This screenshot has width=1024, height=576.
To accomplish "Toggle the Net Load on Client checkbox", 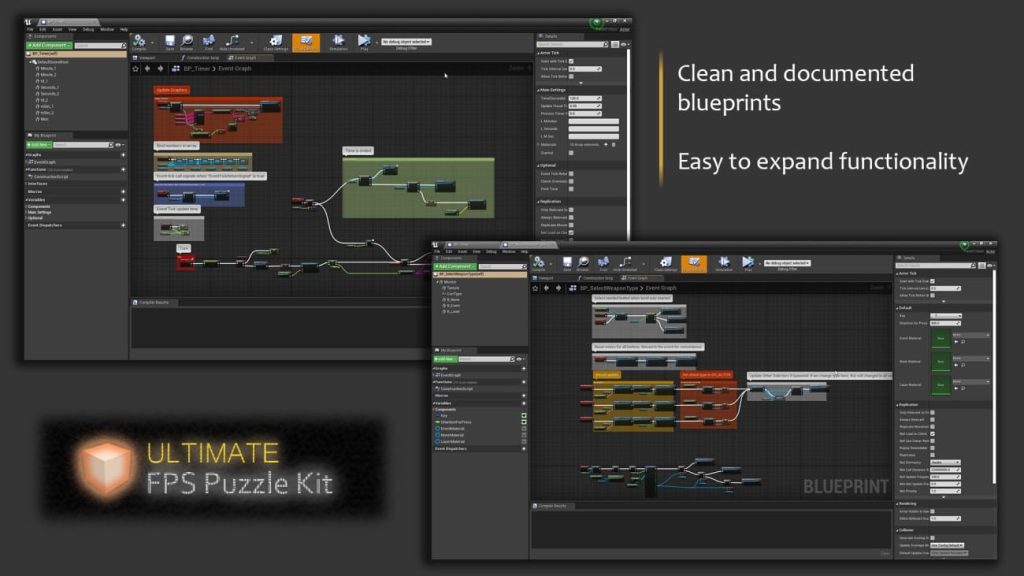I will coord(932,433).
